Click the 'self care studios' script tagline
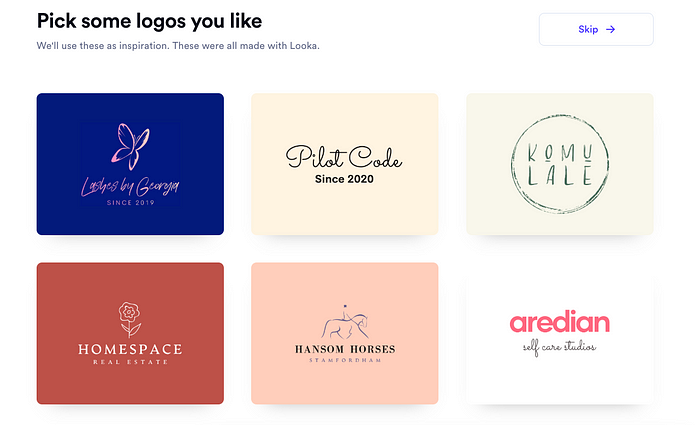The image size is (700, 425). click(559, 347)
